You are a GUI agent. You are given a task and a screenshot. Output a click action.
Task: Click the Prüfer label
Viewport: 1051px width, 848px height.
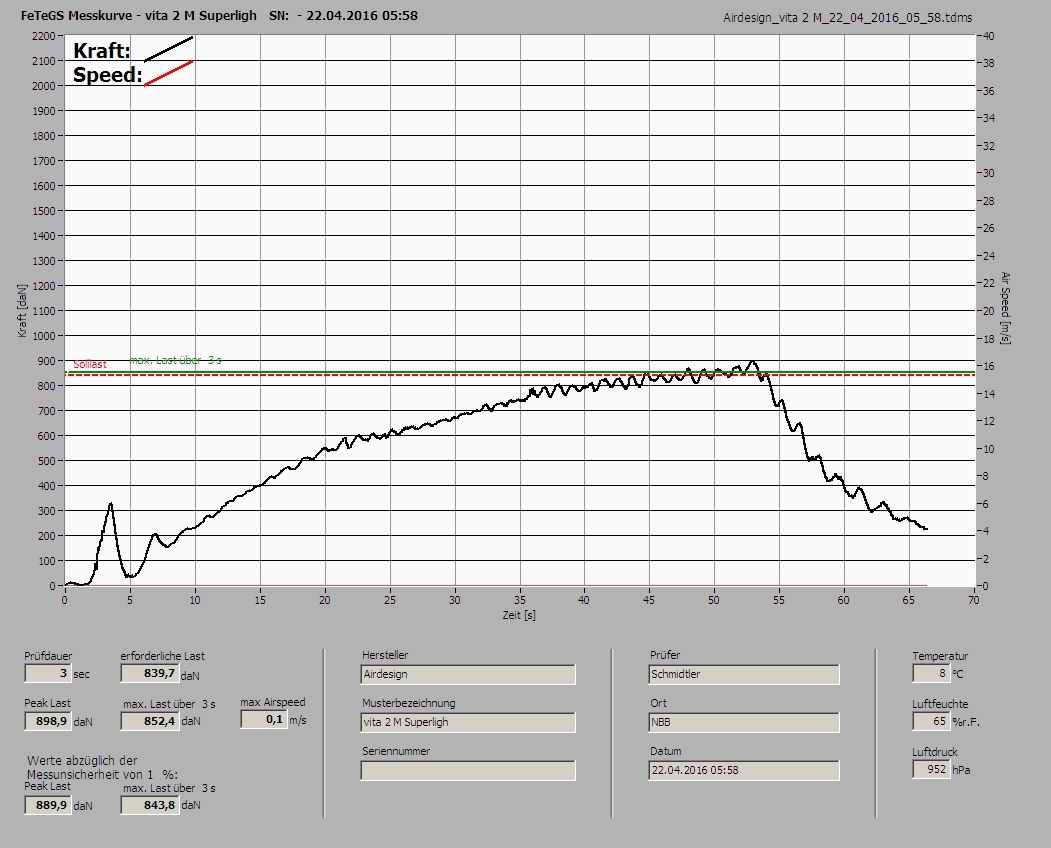point(665,655)
